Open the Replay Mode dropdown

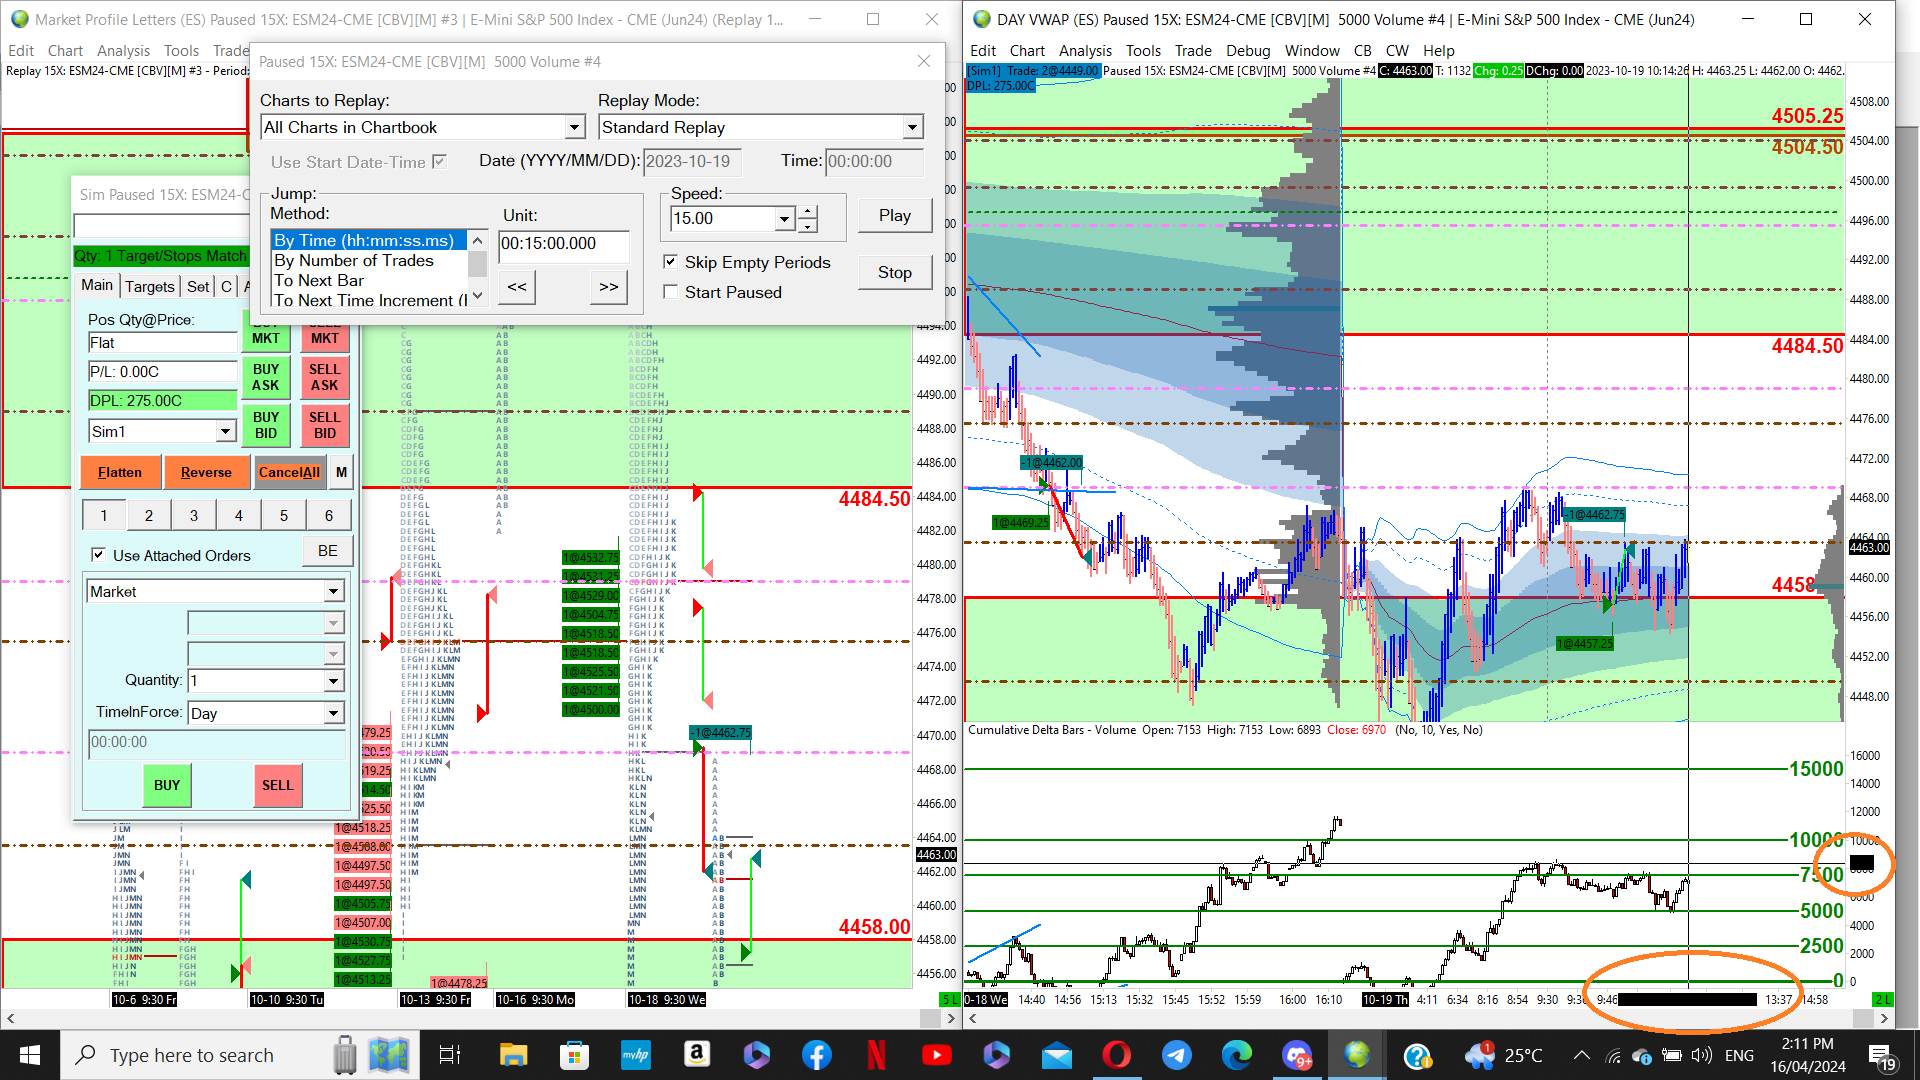click(911, 127)
